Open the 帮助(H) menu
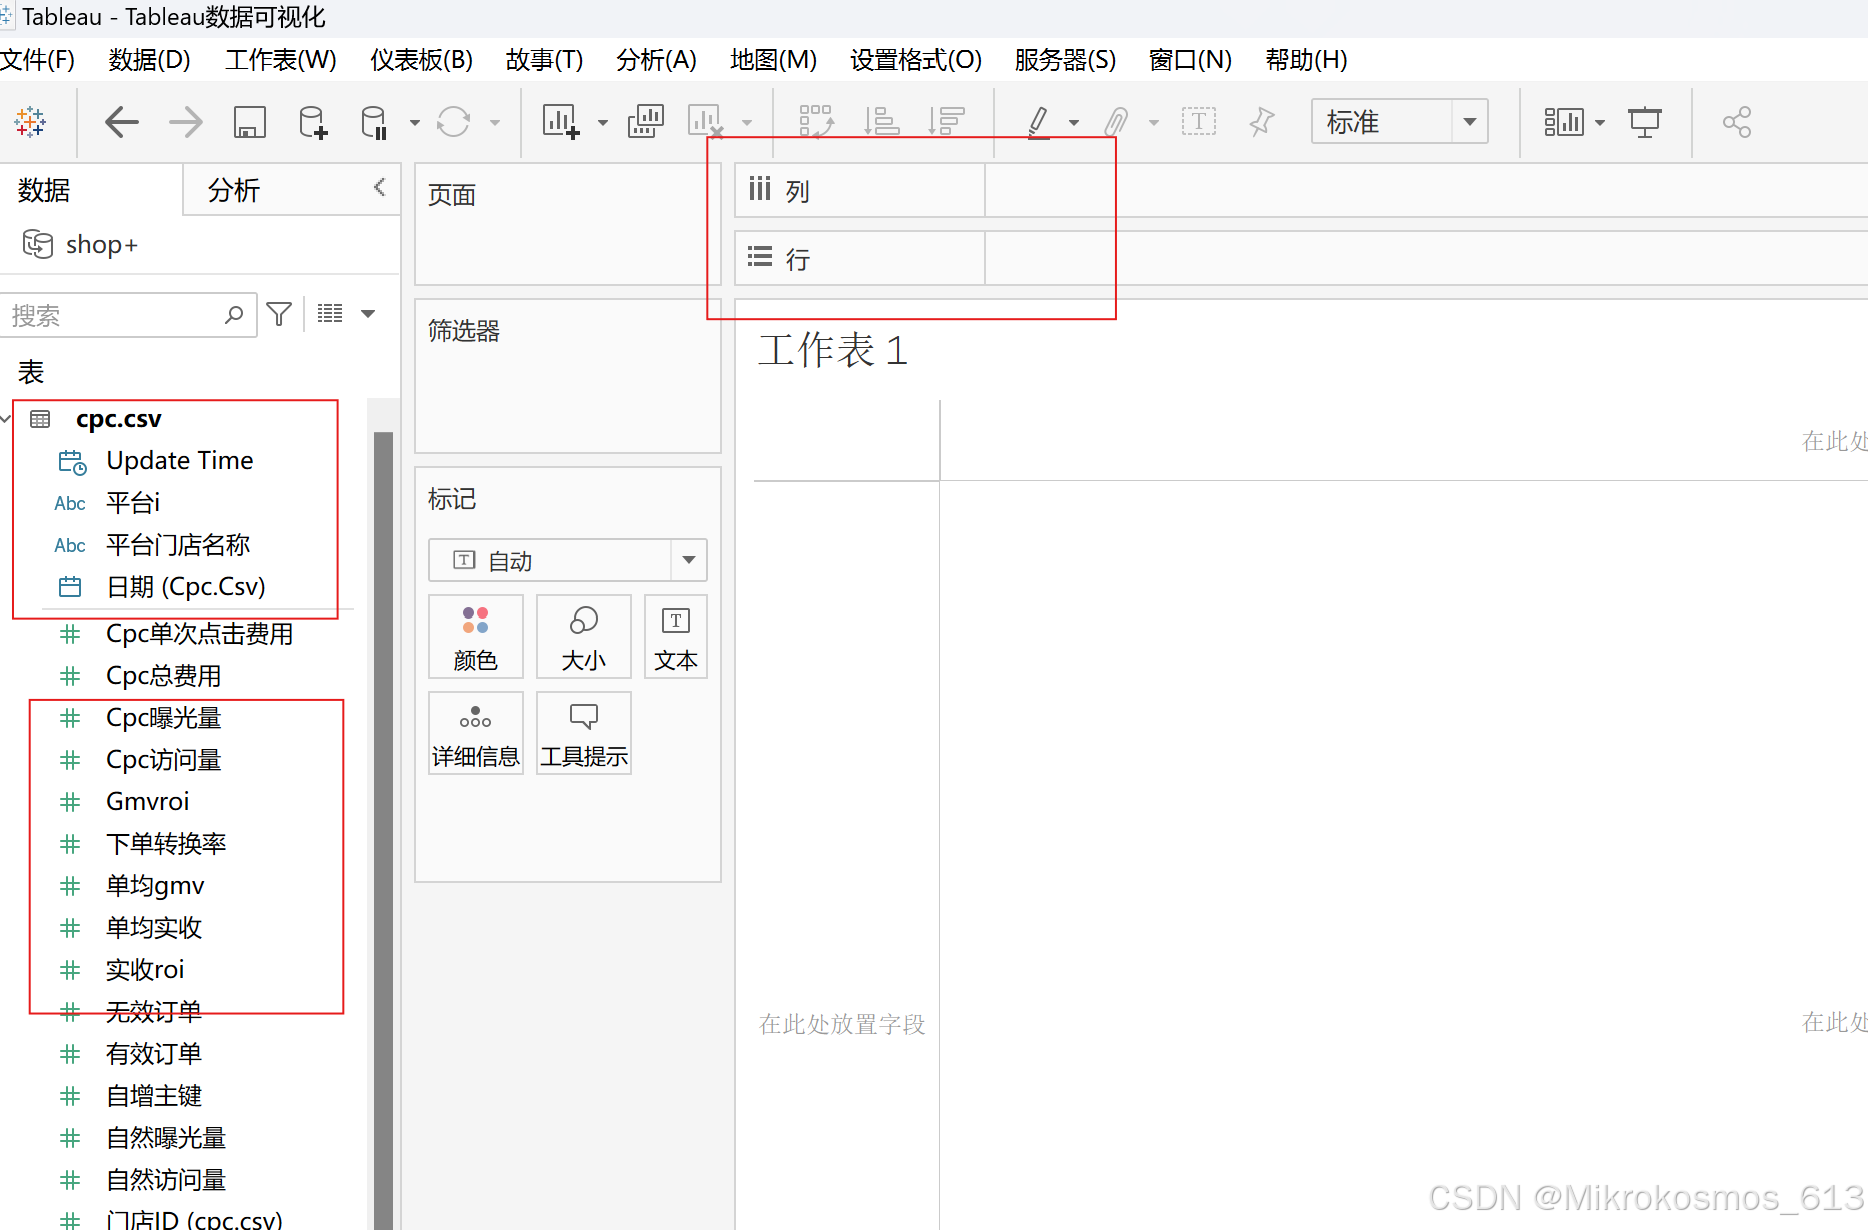The height and width of the screenshot is (1230, 1868). click(1306, 60)
